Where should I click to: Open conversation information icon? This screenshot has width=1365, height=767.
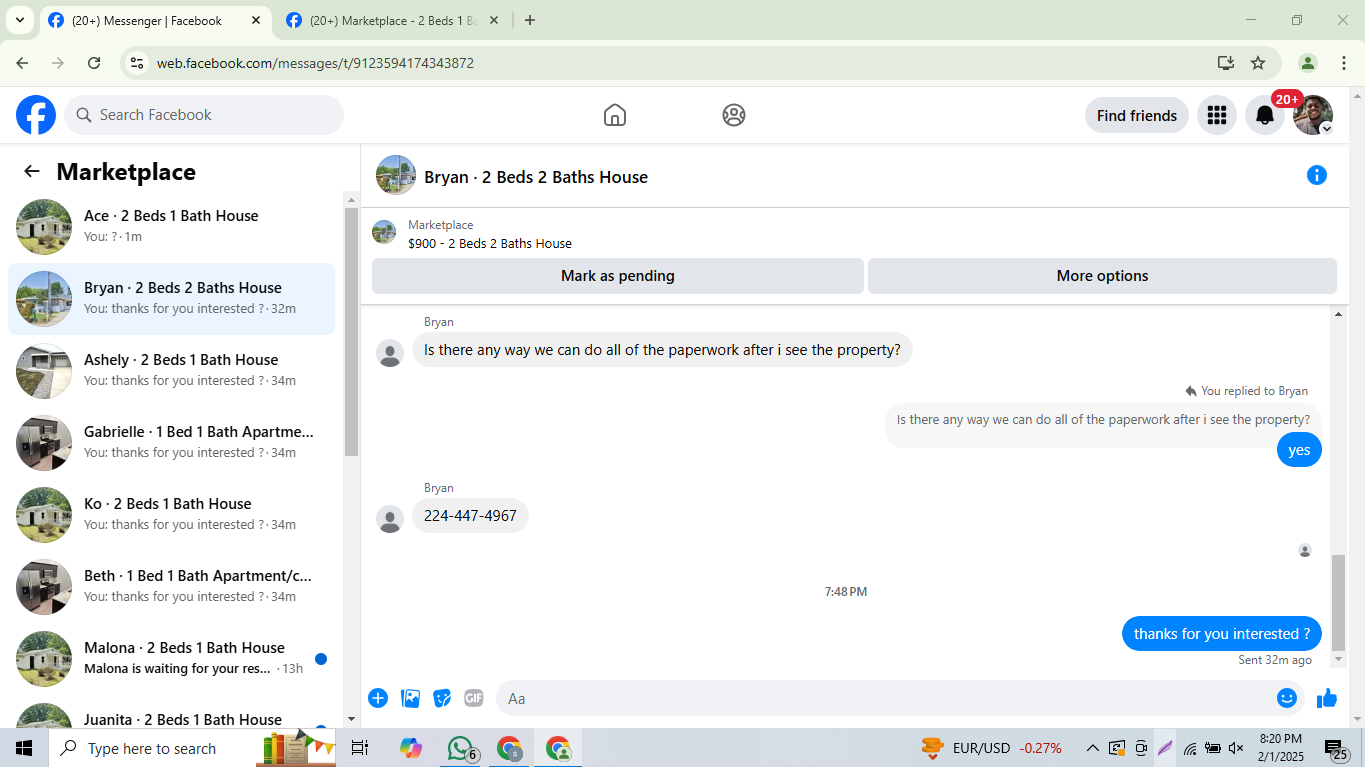point(1317,176)
